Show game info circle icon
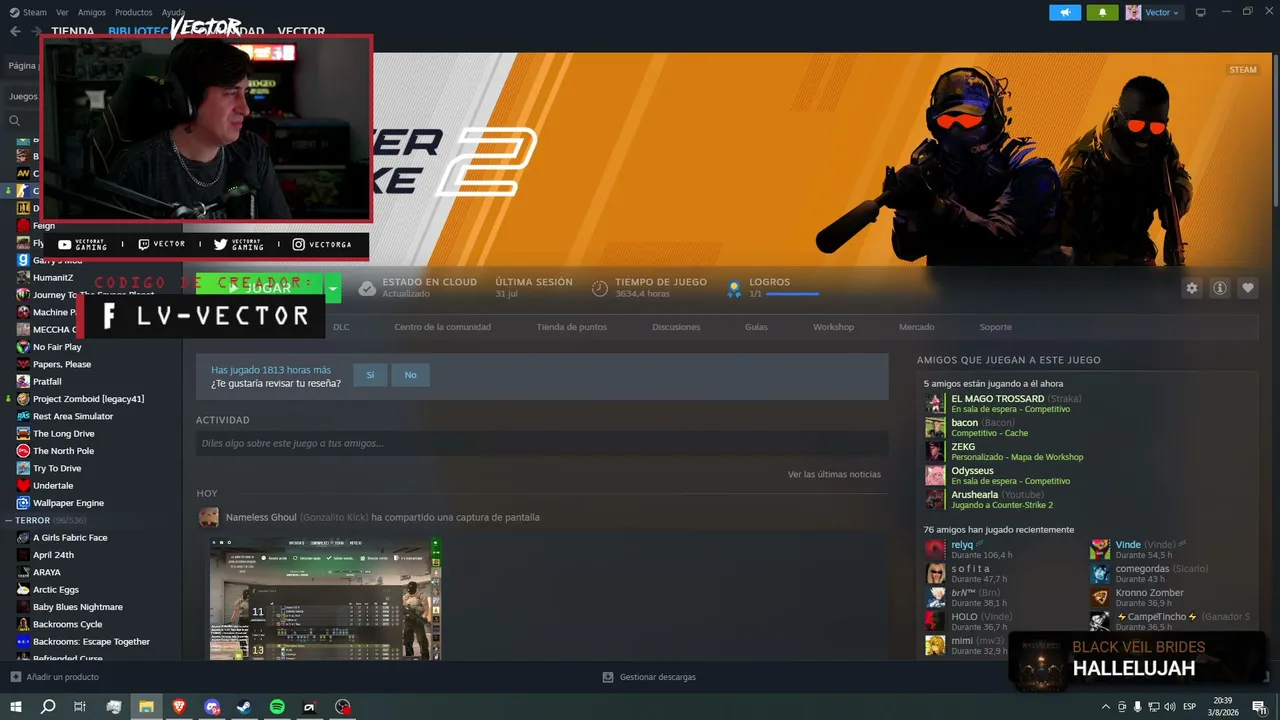Viewport: 1280px width, 720px height. click(1220, 288)
